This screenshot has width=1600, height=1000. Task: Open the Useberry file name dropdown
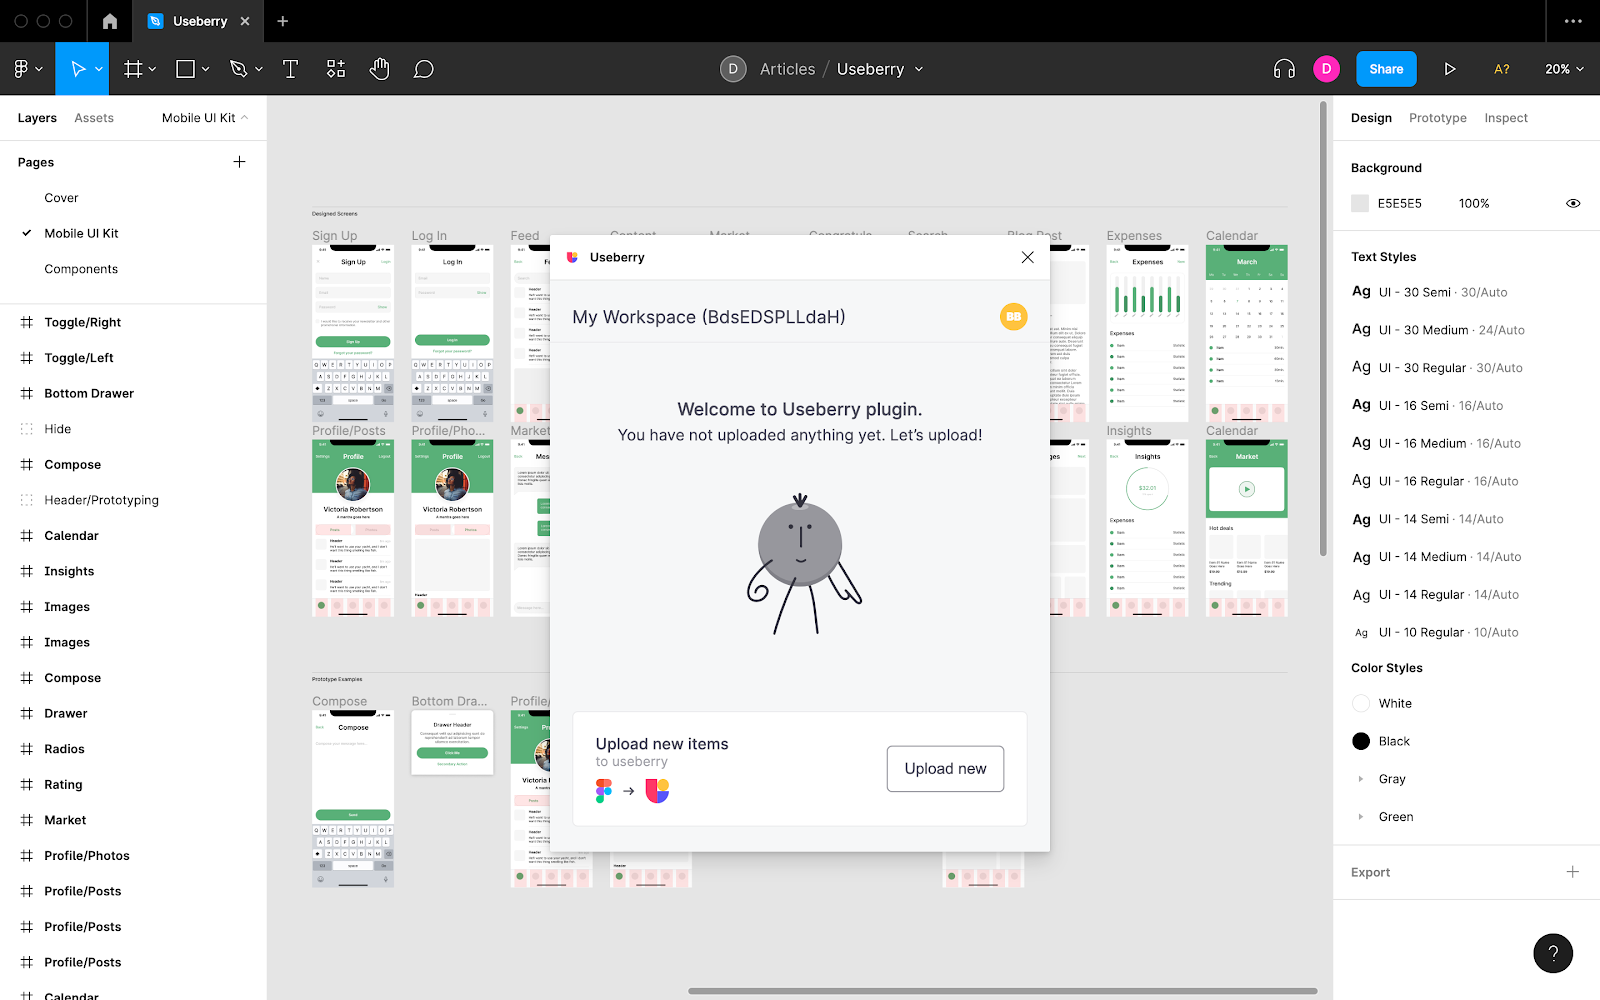click(x=919, y=69)
